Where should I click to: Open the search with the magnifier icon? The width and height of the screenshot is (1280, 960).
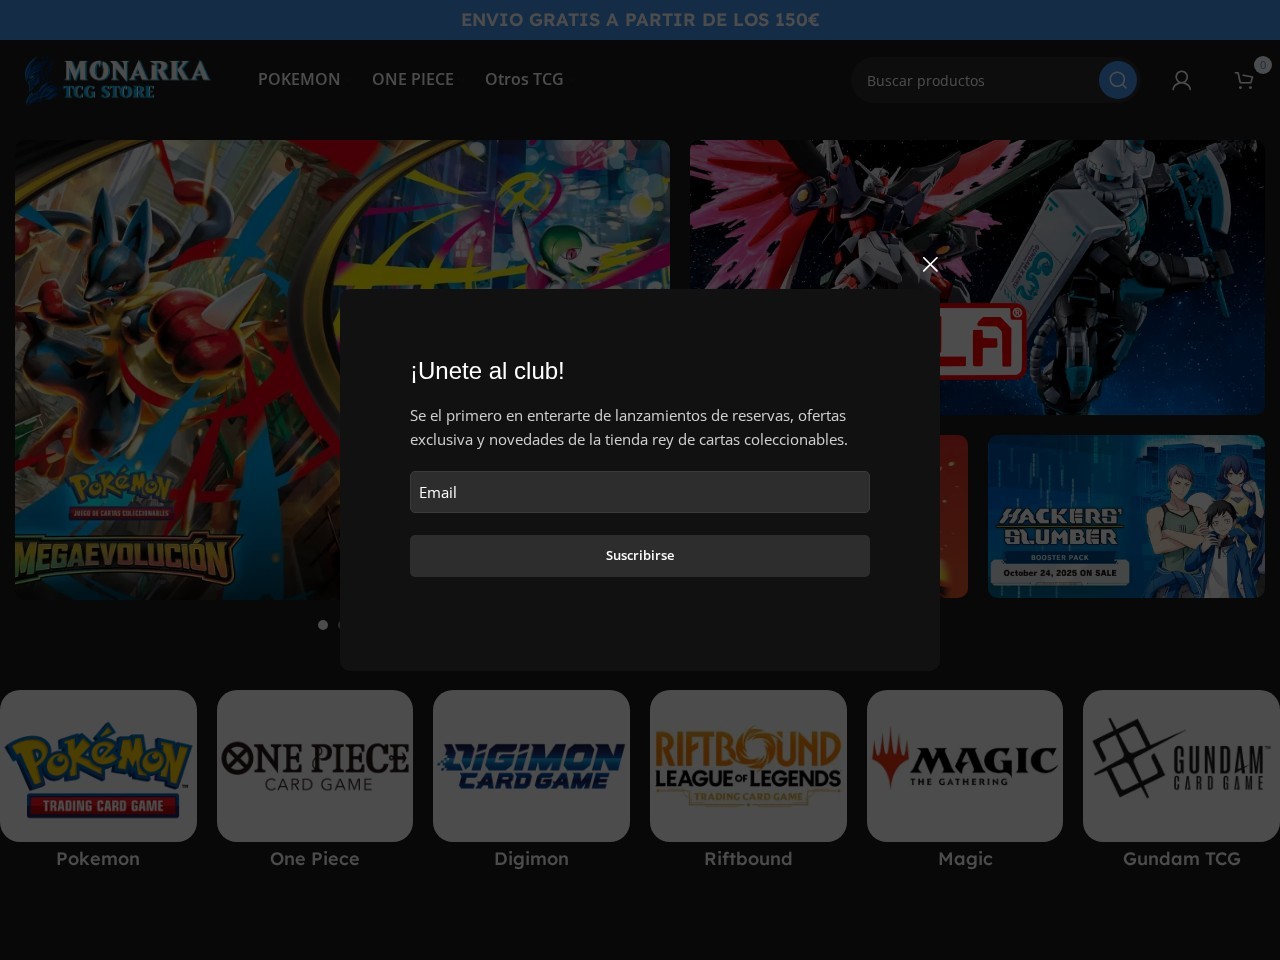pos(1117,80)
